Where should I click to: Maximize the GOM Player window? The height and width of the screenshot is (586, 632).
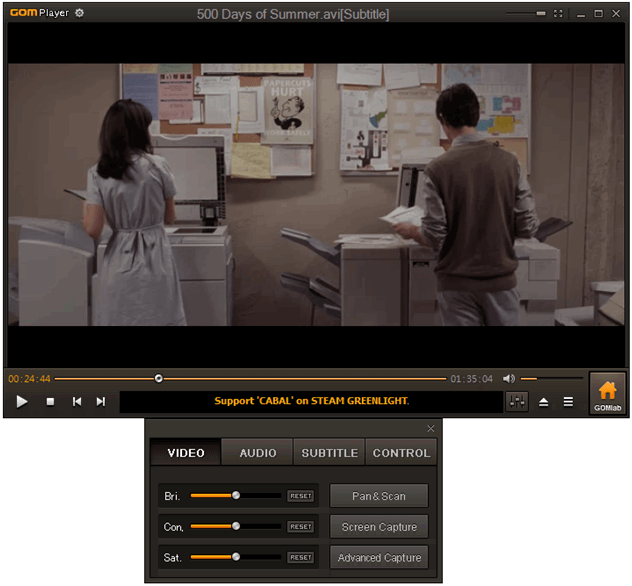[599, 14]
